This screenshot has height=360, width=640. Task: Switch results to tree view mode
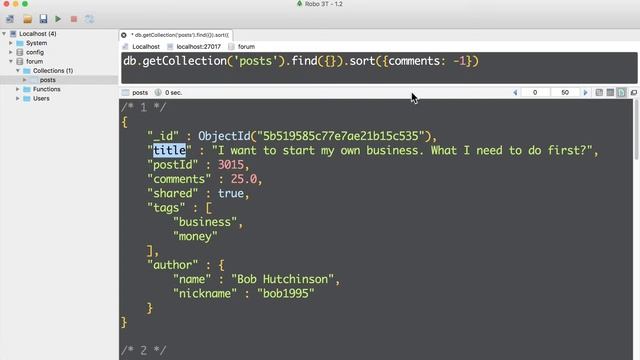pyautogui.click(x=599, y=93)
